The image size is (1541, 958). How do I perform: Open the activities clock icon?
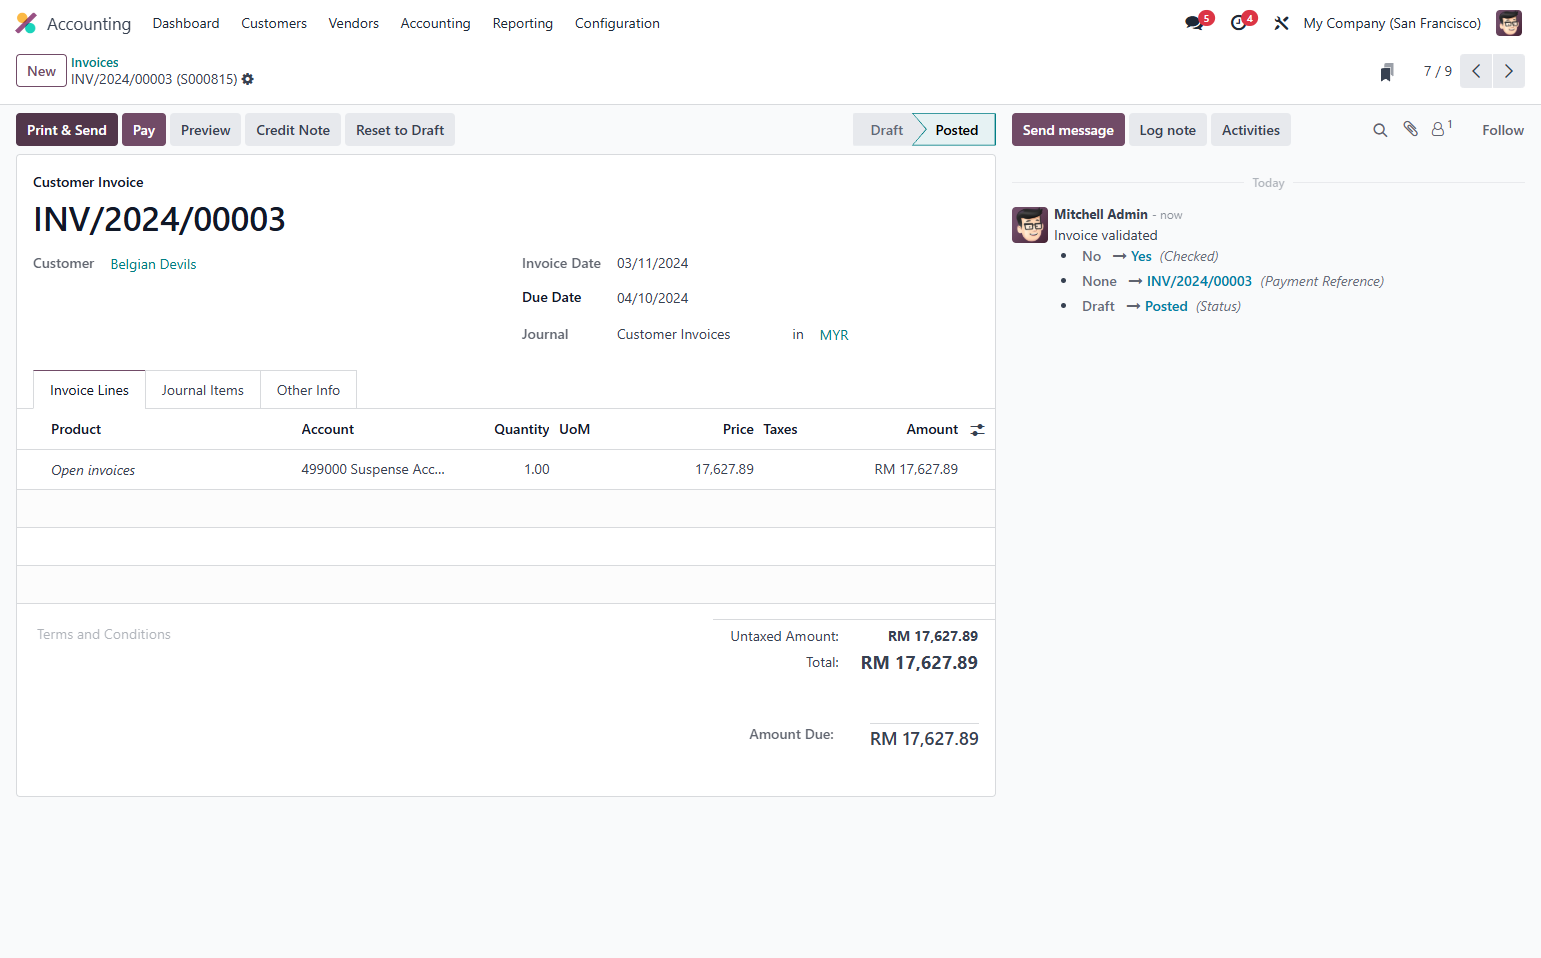pyautogui.click(x=1239, y=23)
